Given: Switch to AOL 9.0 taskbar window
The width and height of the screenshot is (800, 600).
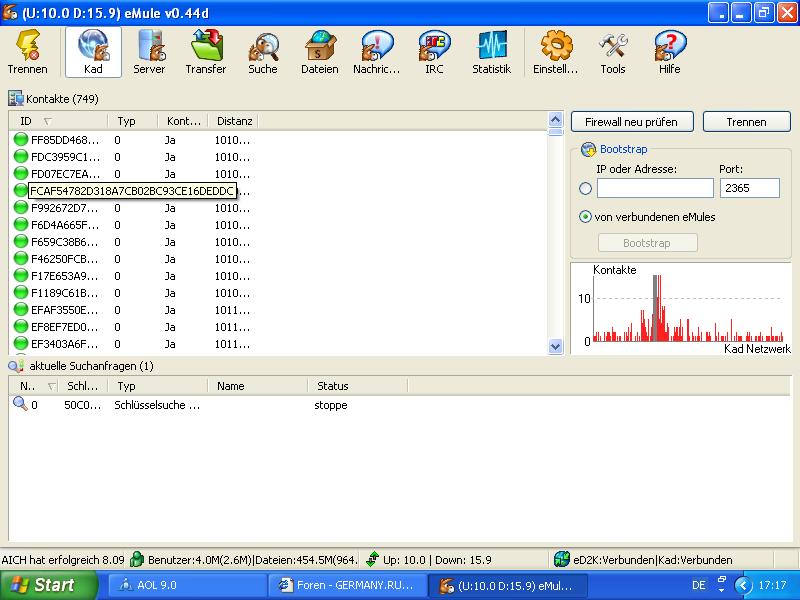Looking at the screenshot, I should tap(186, 585).
